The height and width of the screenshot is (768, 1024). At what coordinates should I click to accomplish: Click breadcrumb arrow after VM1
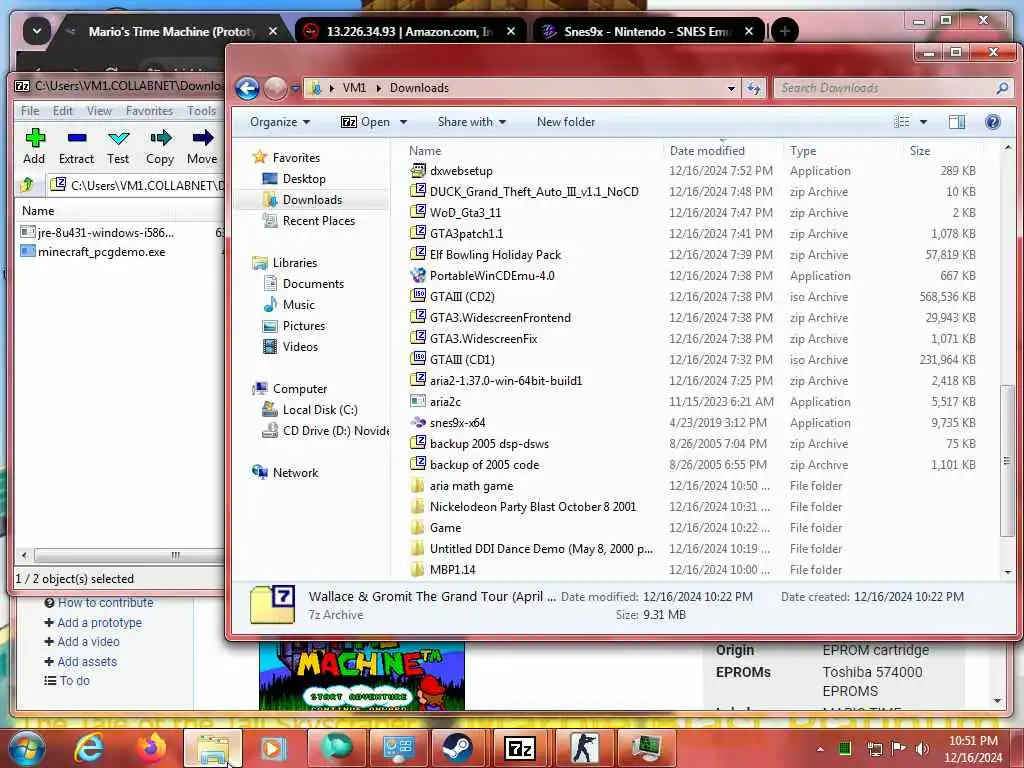coord(378,88)
